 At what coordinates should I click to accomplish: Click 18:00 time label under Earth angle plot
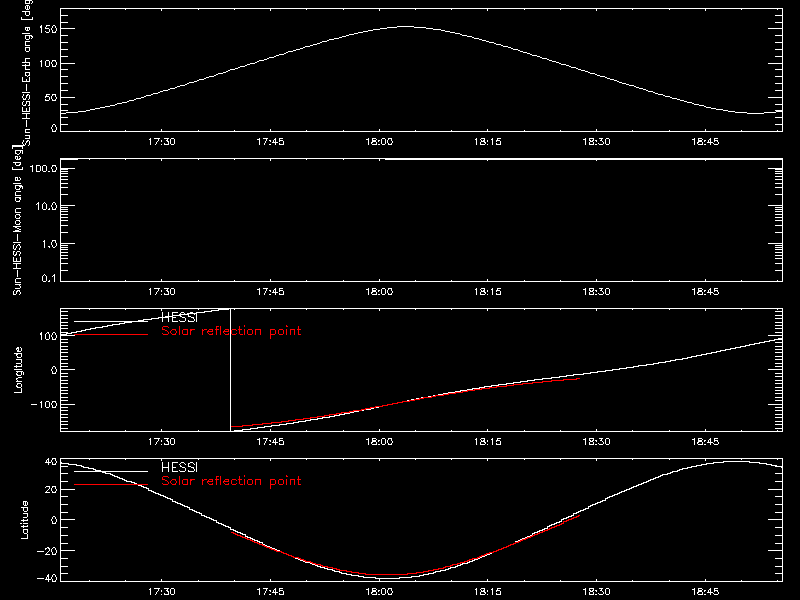pos(379,142)
